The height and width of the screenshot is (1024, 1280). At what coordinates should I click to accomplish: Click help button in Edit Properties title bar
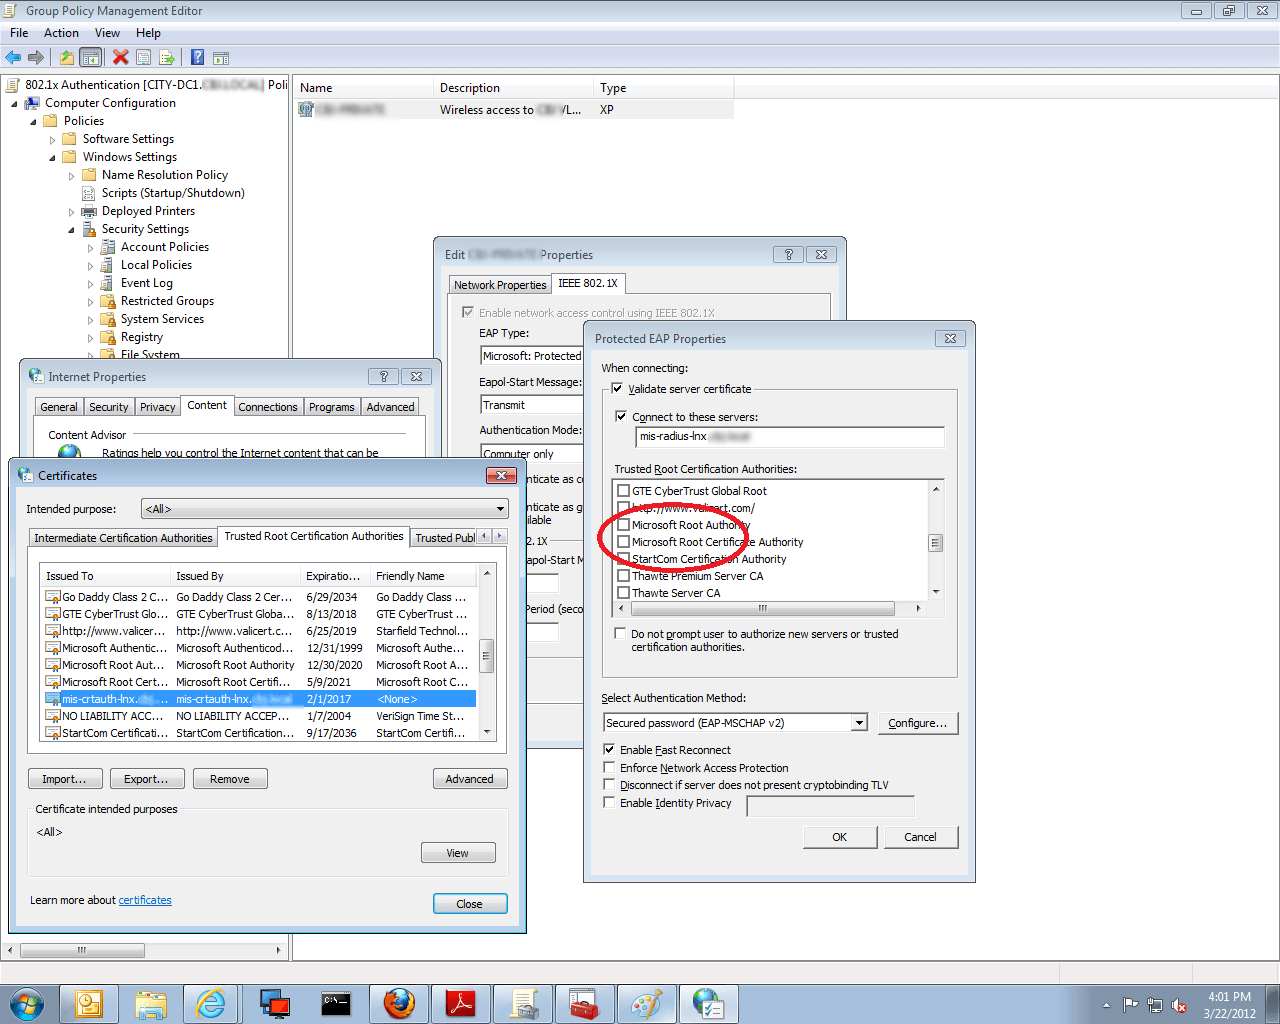[789, 254]
